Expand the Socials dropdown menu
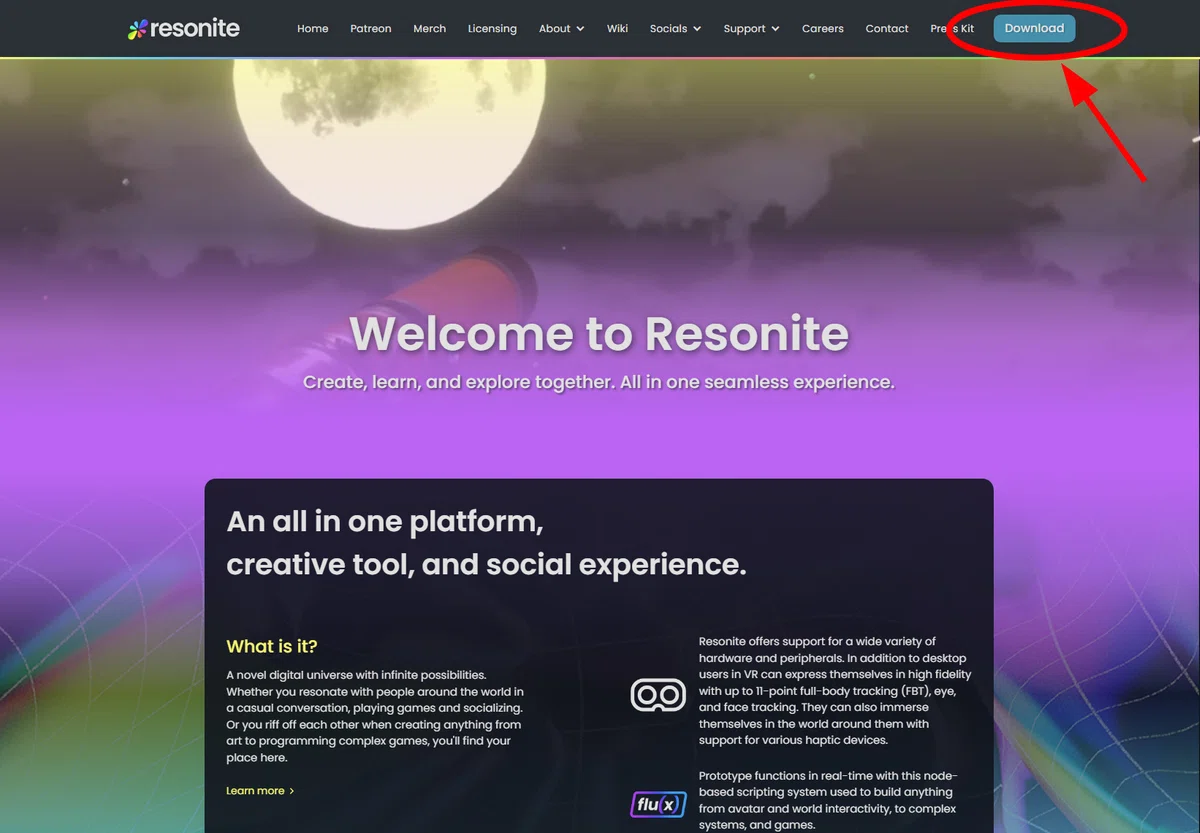This screenshot has width=1200, height=833. click(x=676, y=29)
